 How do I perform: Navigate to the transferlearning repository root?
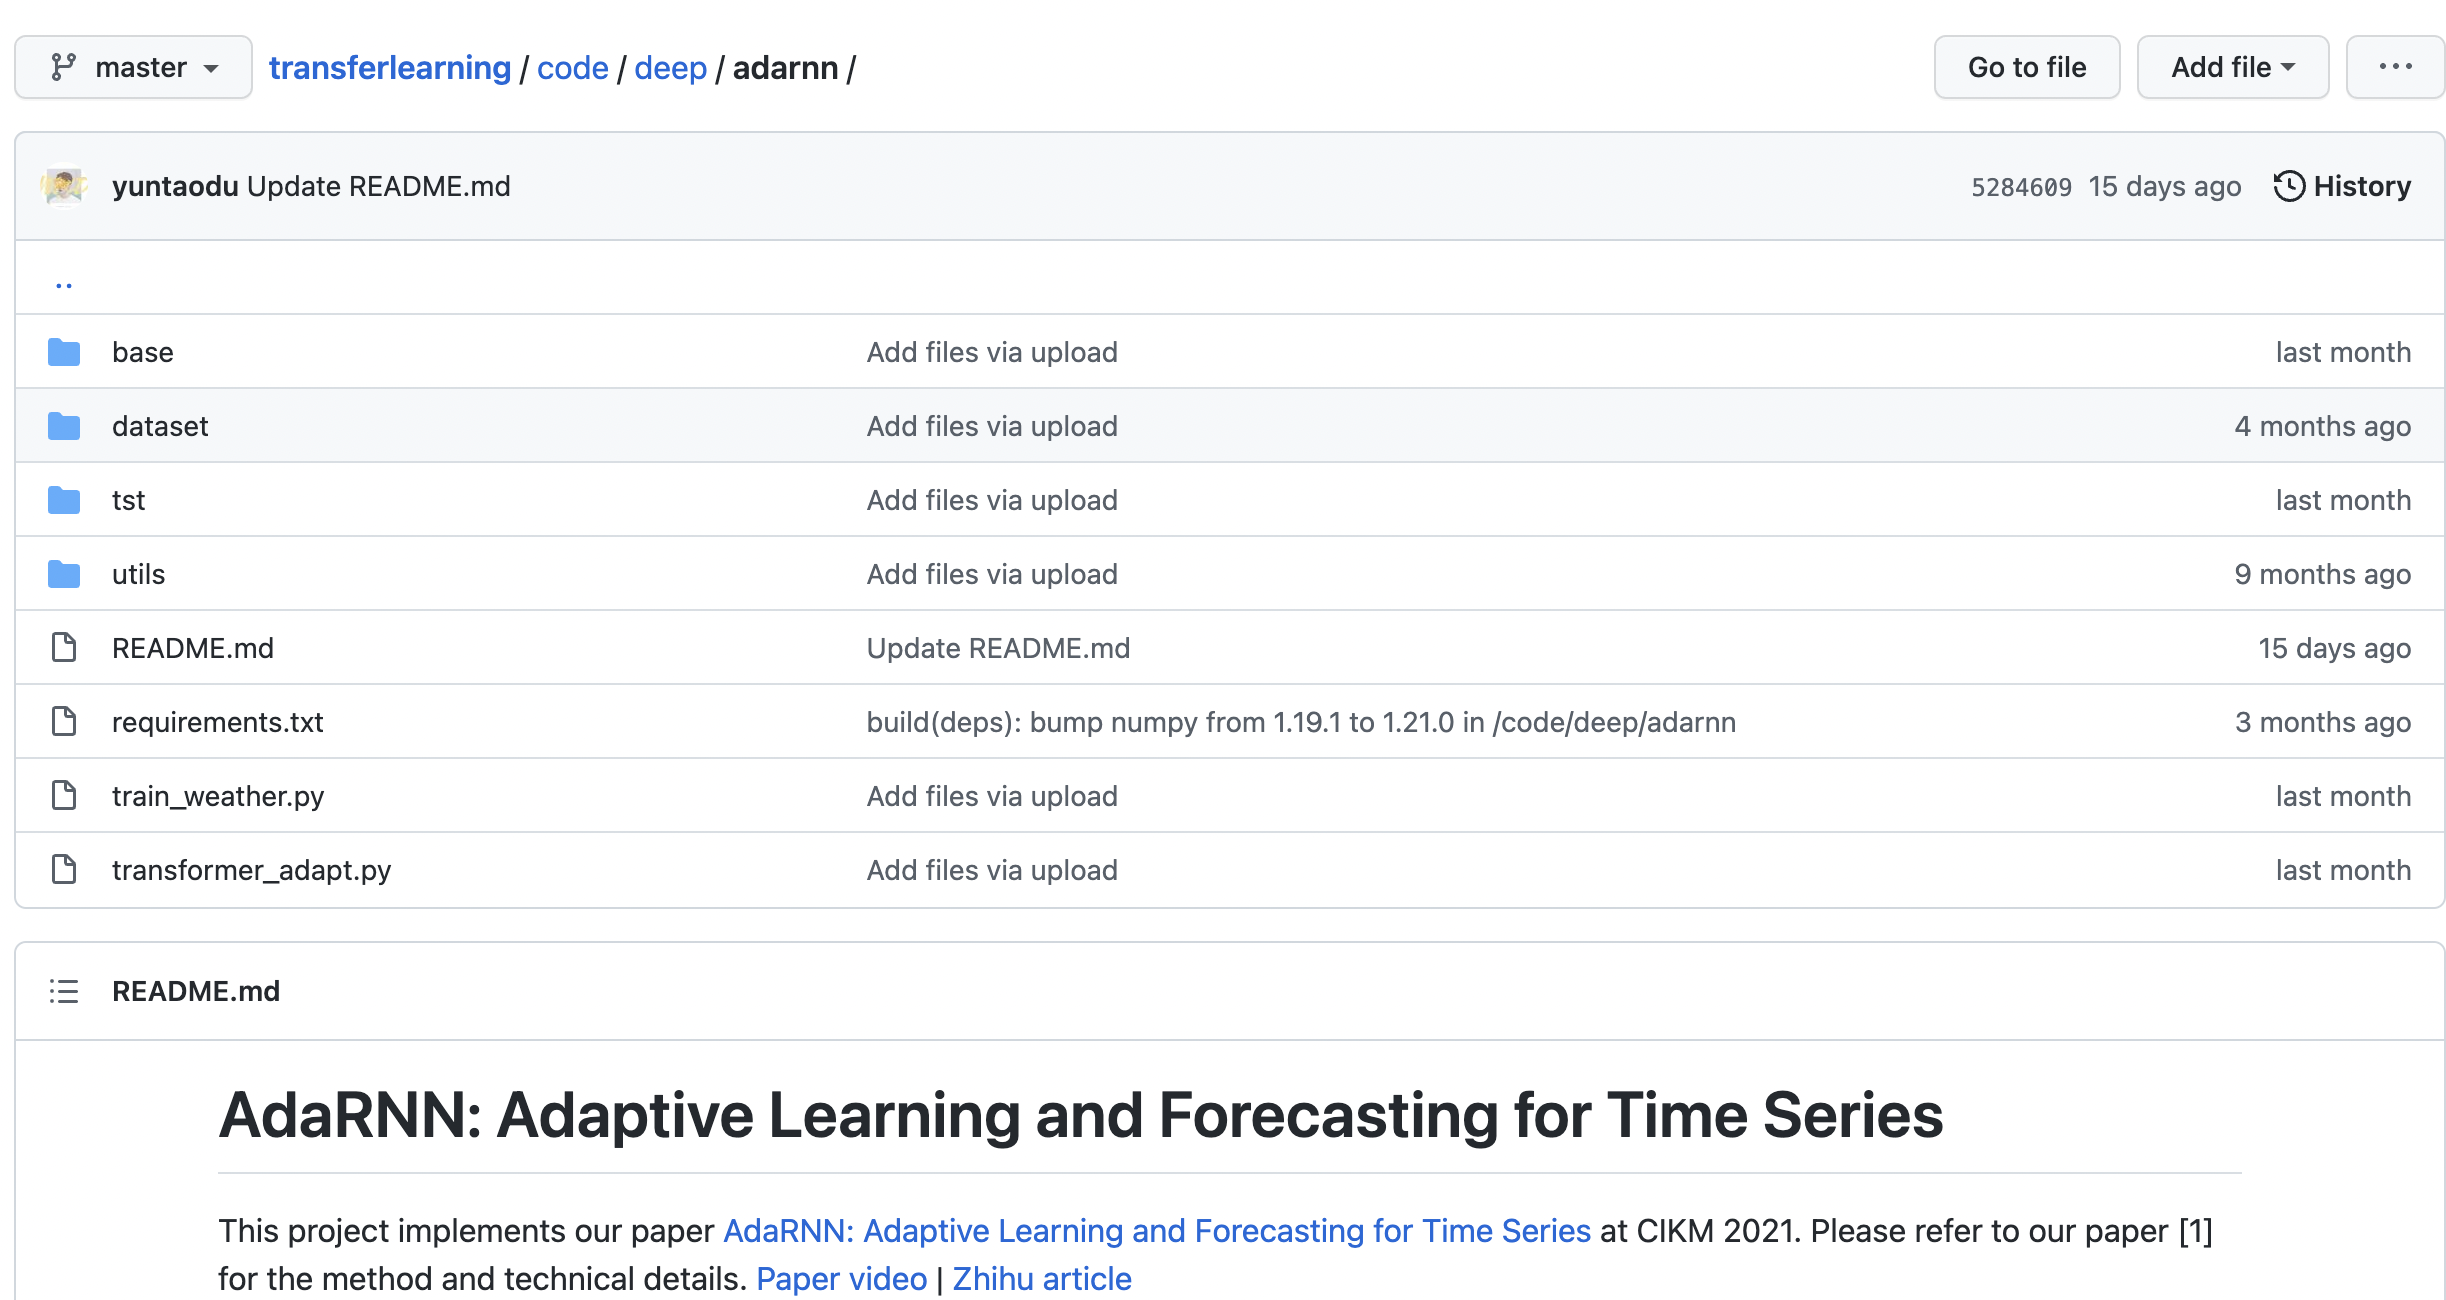point(389,67)
